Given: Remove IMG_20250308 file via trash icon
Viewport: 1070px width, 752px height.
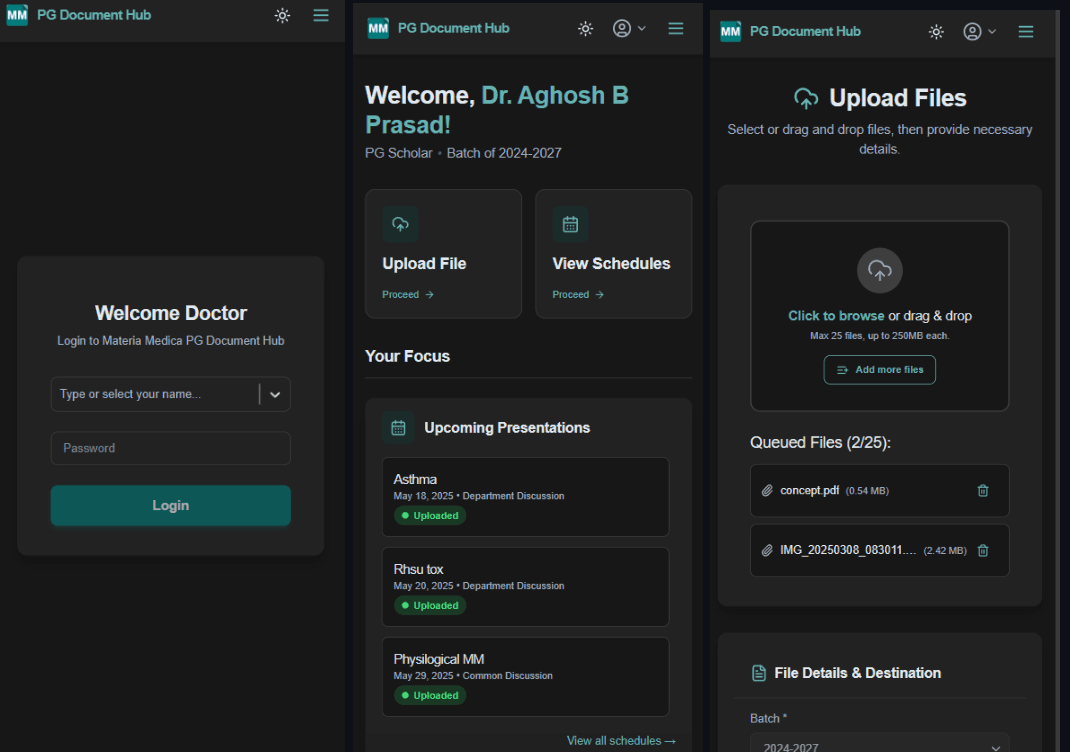Looking at the screenshot, I should (x=982, y=550).
